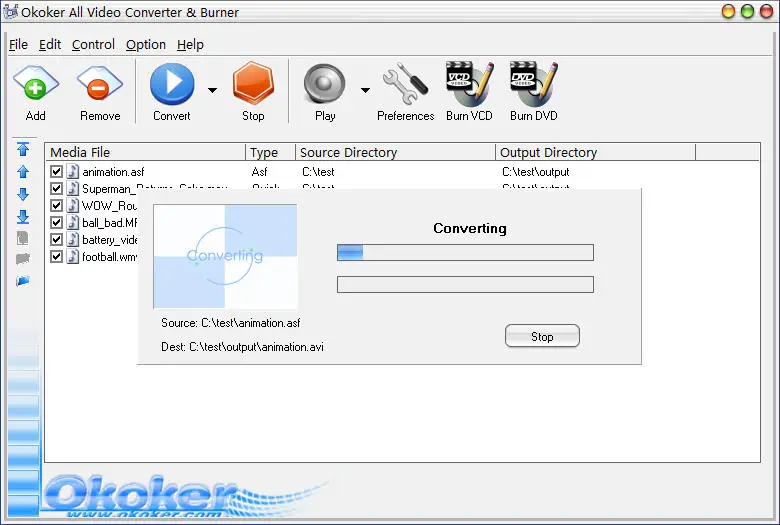
Task: Click Dest: C:\test\output\animation.avi label
Action: (242, 347)
